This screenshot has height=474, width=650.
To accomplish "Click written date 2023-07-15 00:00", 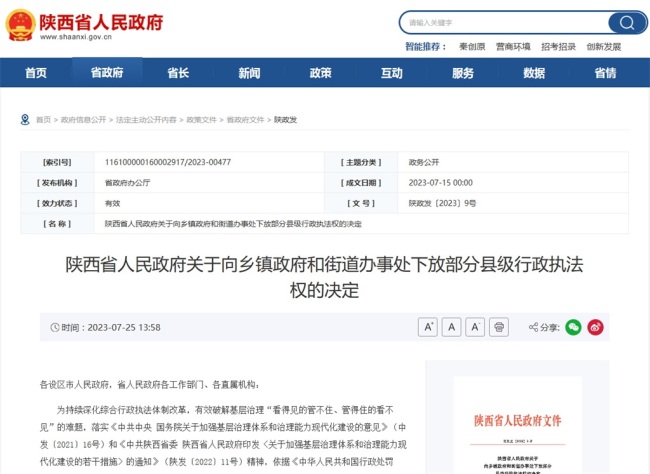I will tap(441, 183).
